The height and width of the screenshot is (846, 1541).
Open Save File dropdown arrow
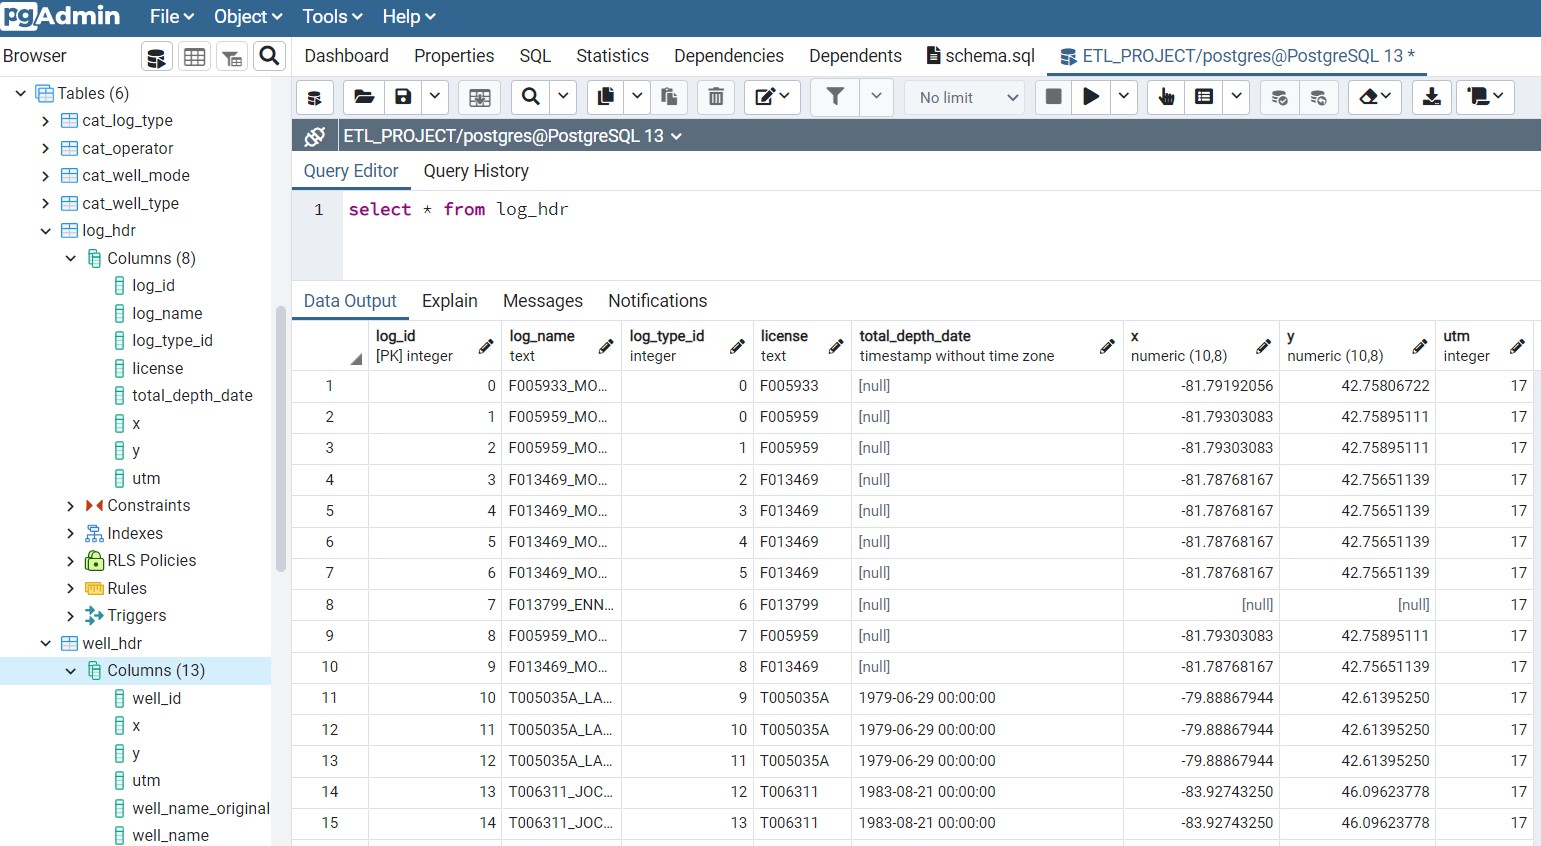[x=435, y=97]
